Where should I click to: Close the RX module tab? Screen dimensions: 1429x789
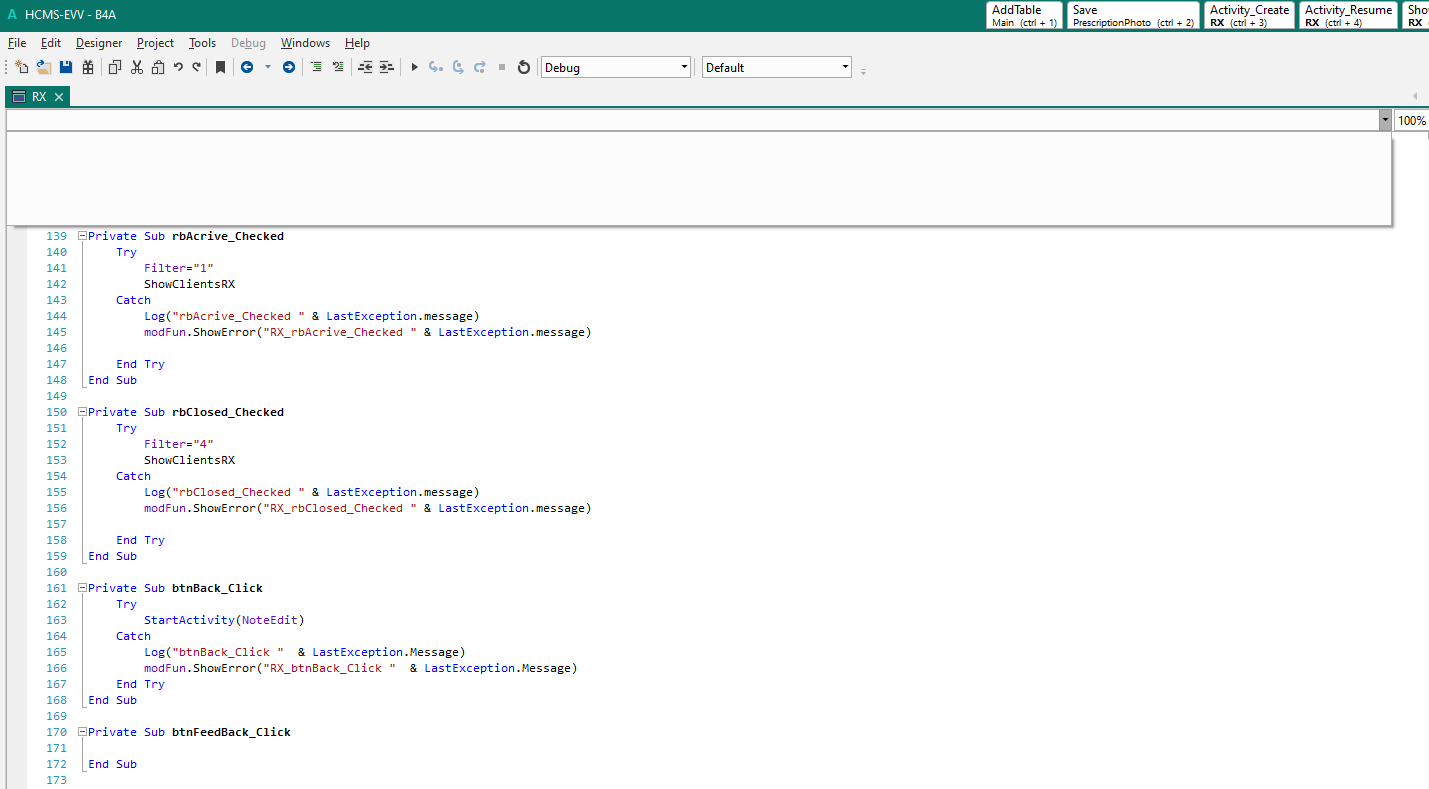tap(59, 97)
